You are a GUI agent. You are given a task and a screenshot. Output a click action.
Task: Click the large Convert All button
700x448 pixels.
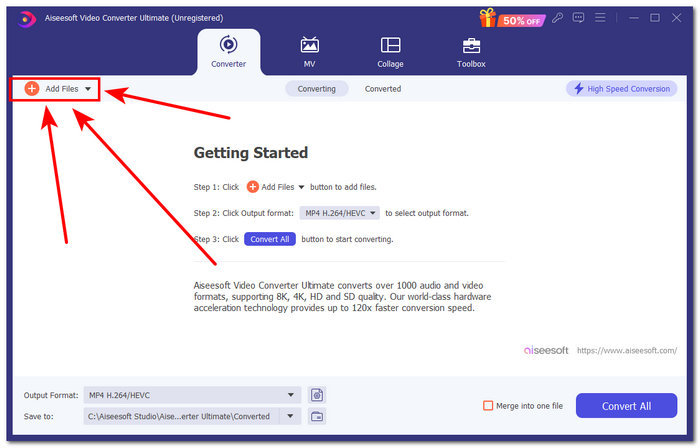(x=626, y=406)
